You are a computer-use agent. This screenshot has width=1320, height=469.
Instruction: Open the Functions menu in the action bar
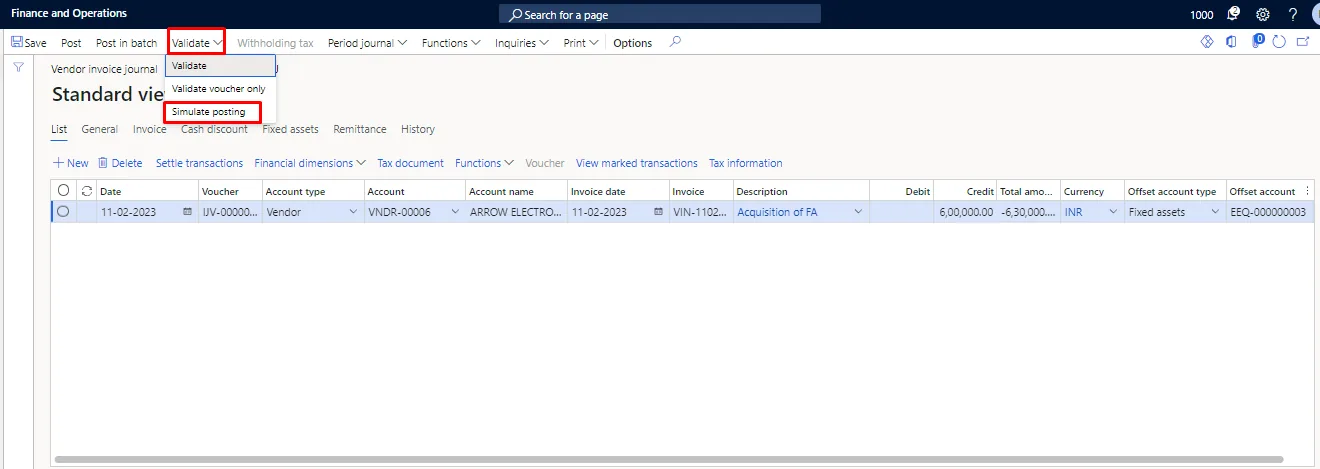(451, 43)
